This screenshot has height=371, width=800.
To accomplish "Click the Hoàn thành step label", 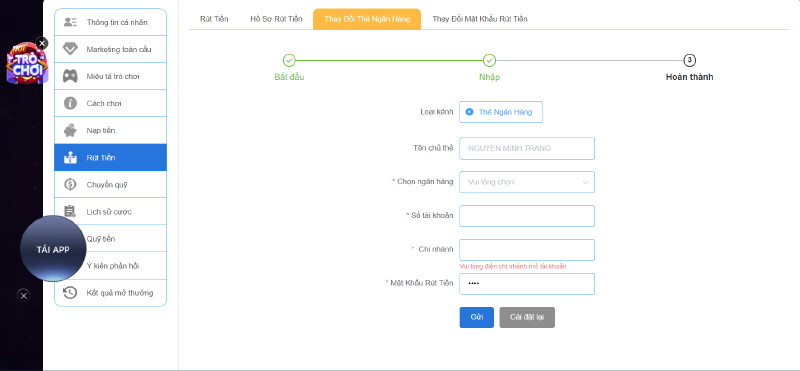I will point(689,77).
